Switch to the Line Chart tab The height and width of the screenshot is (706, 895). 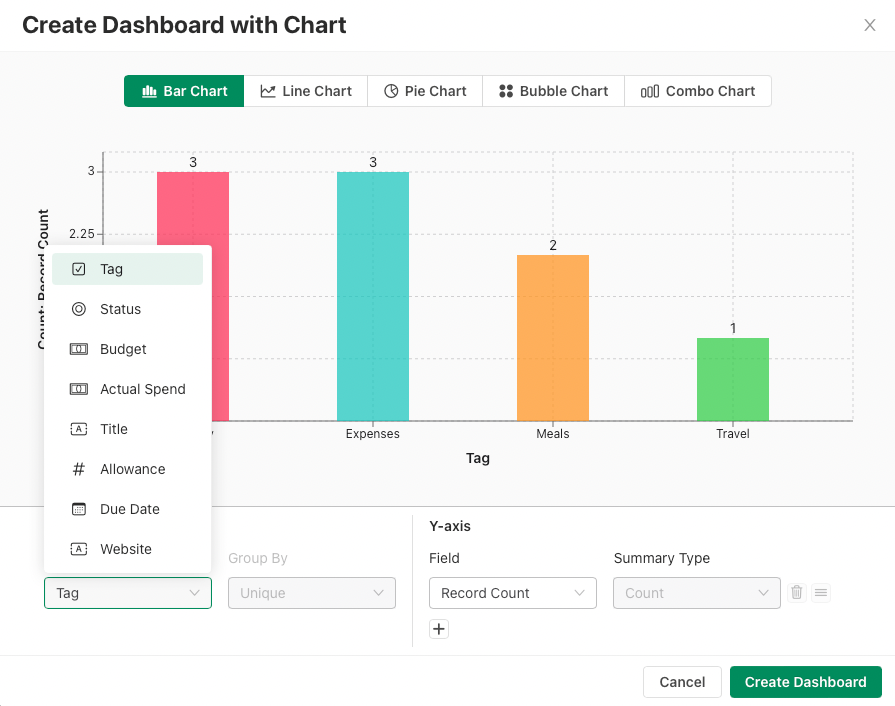point(306,91)
